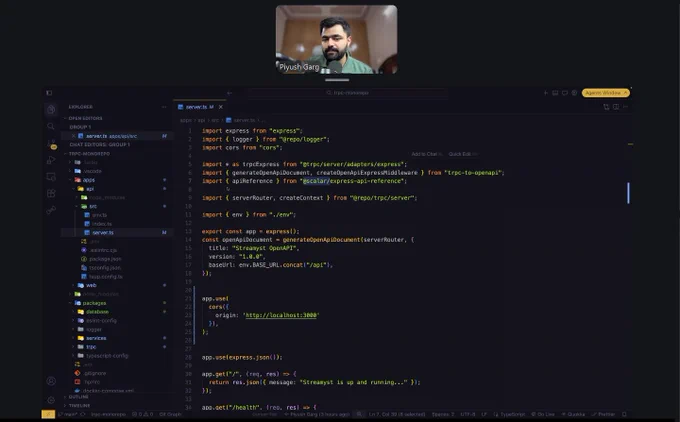Expand the .vscode folder

[92, 171]
